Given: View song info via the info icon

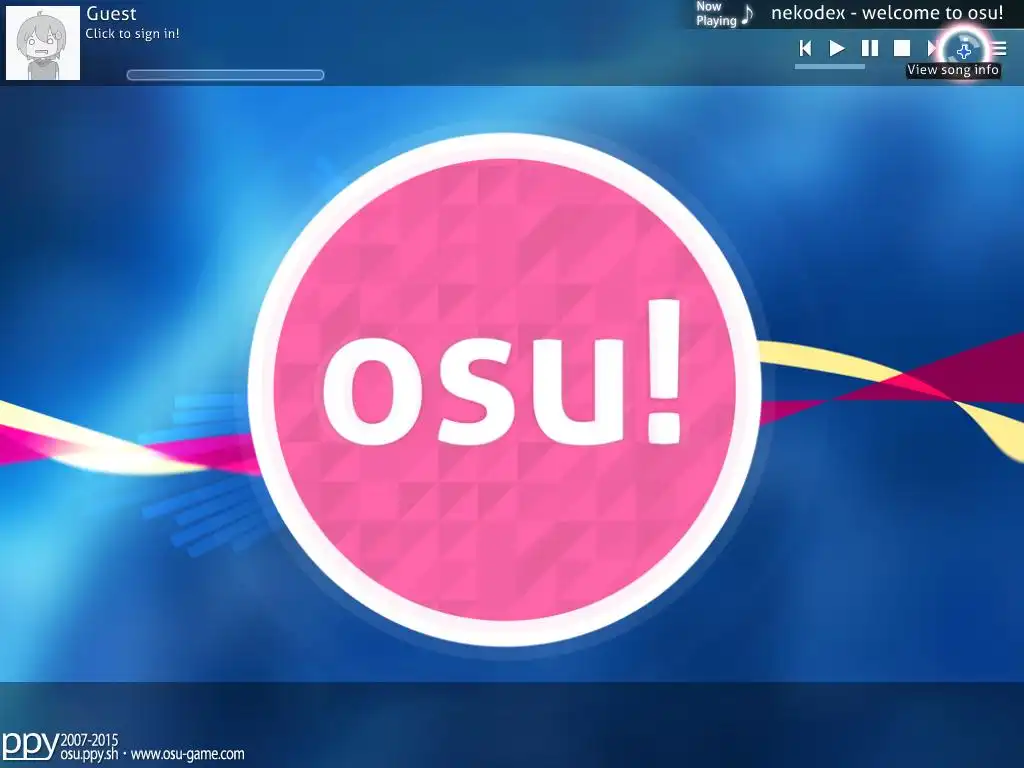Looking at the screenshot, I should coord(965,48).
